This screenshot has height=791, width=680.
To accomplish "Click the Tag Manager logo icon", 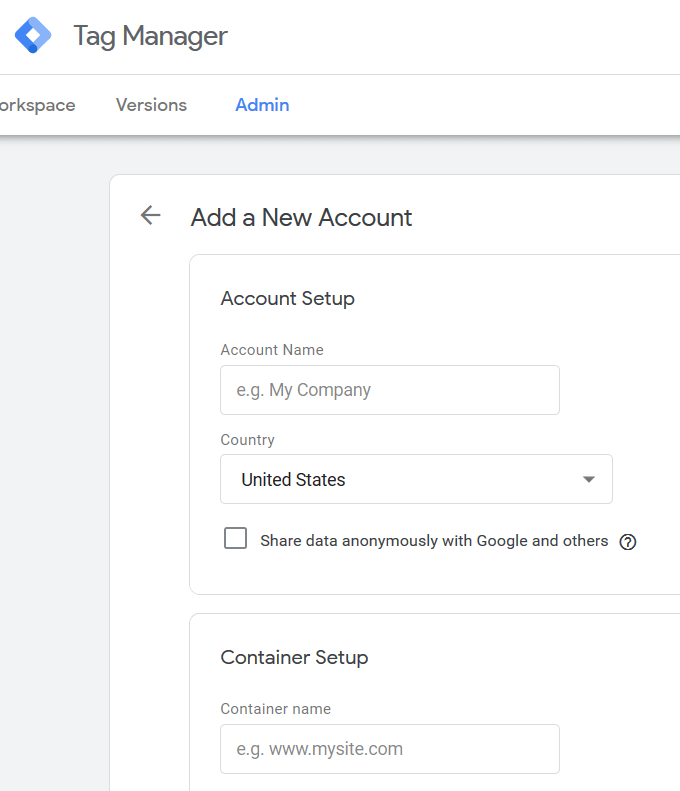I will click(x=33, y=36).
